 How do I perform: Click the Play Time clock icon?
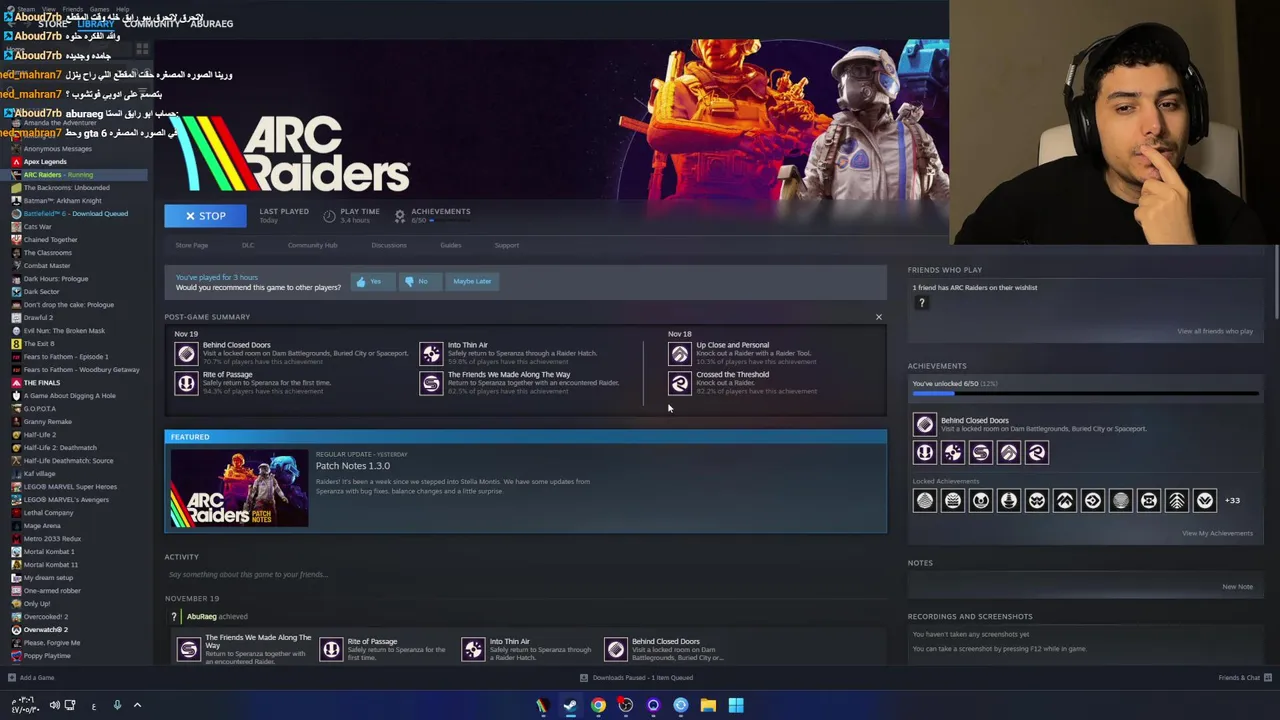pyautogui.click(x=329, y=215)
